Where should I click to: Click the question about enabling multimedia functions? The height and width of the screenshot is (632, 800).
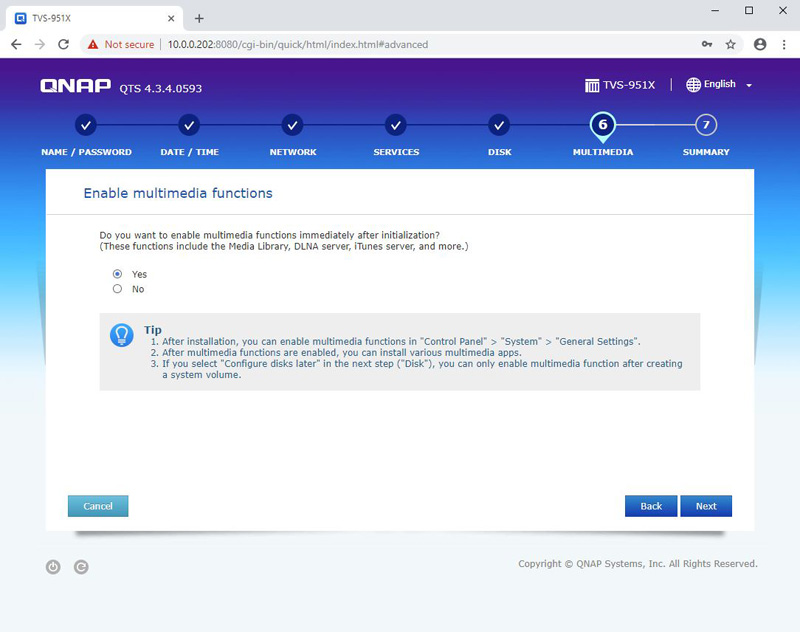[x=269, y=235]
